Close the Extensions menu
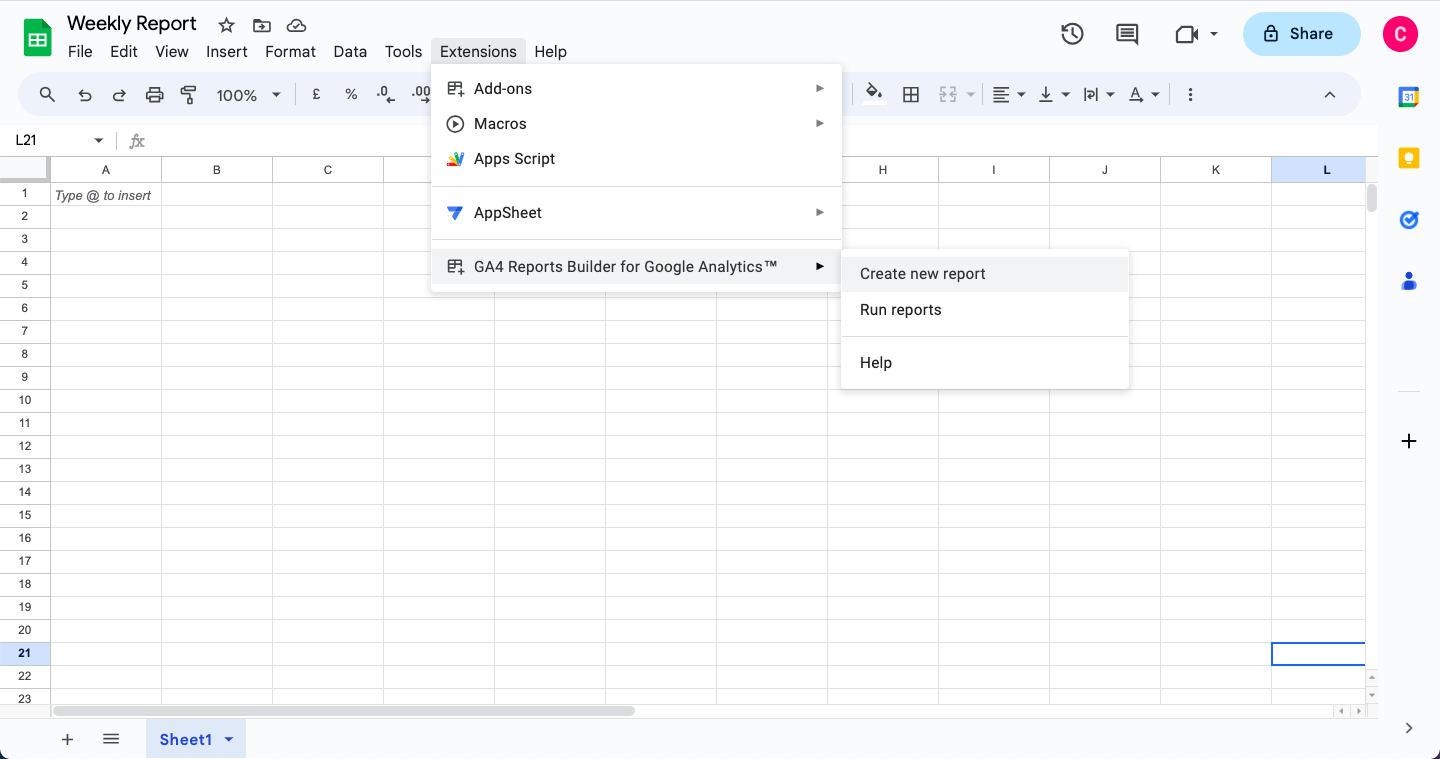 click(478, 52)
